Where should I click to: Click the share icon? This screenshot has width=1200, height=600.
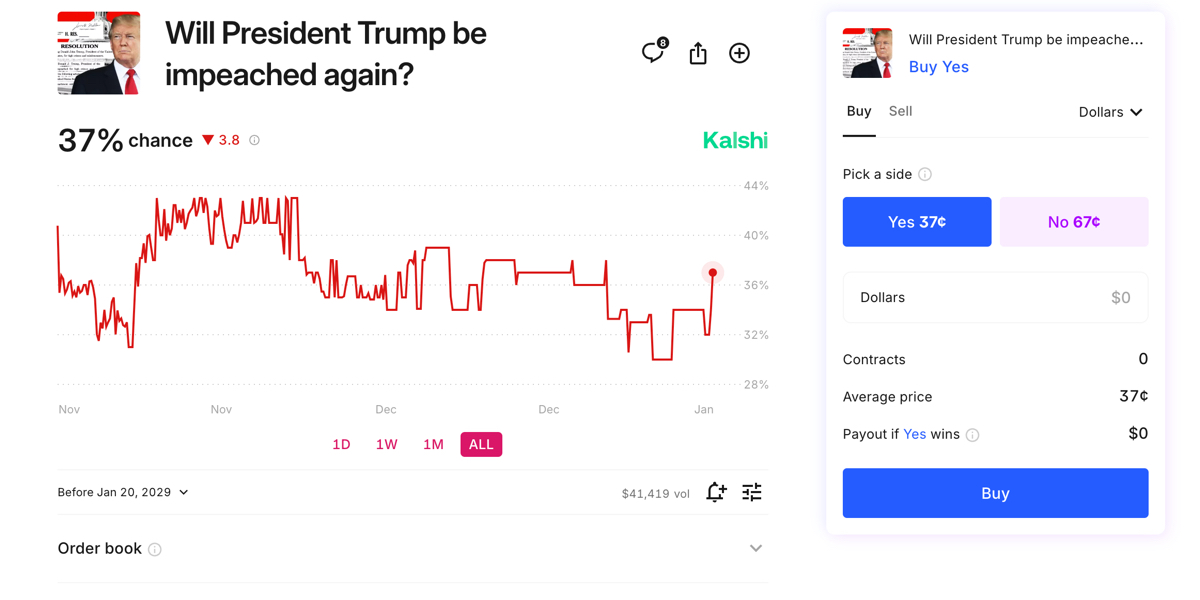(697, 53)
